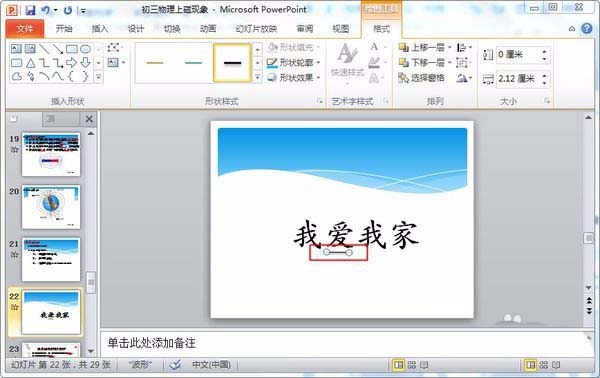The width and height of the screenshot is (600, 378).
Task: Open the Undo history dropdown arrow
Action: [x=56, y=10]
